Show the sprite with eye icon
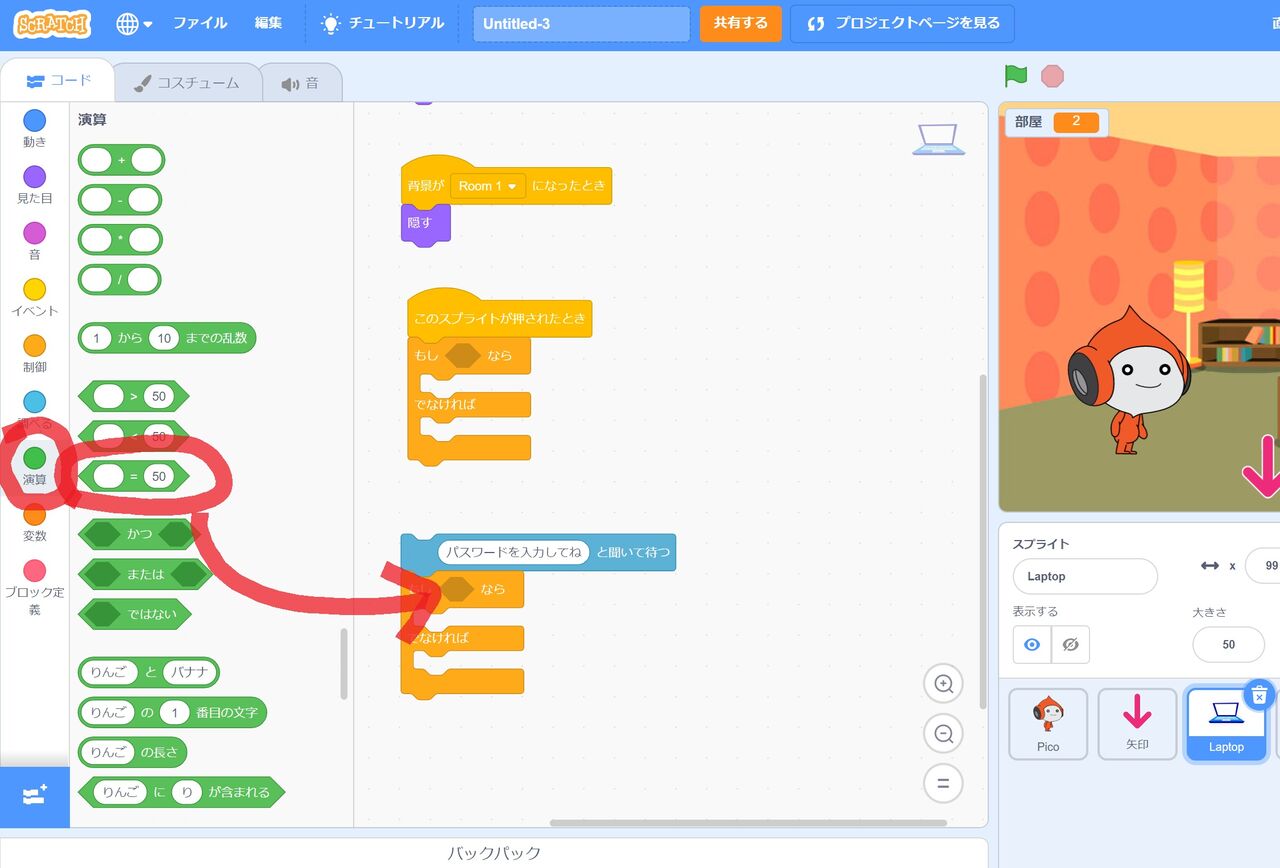 [1032, 645]
